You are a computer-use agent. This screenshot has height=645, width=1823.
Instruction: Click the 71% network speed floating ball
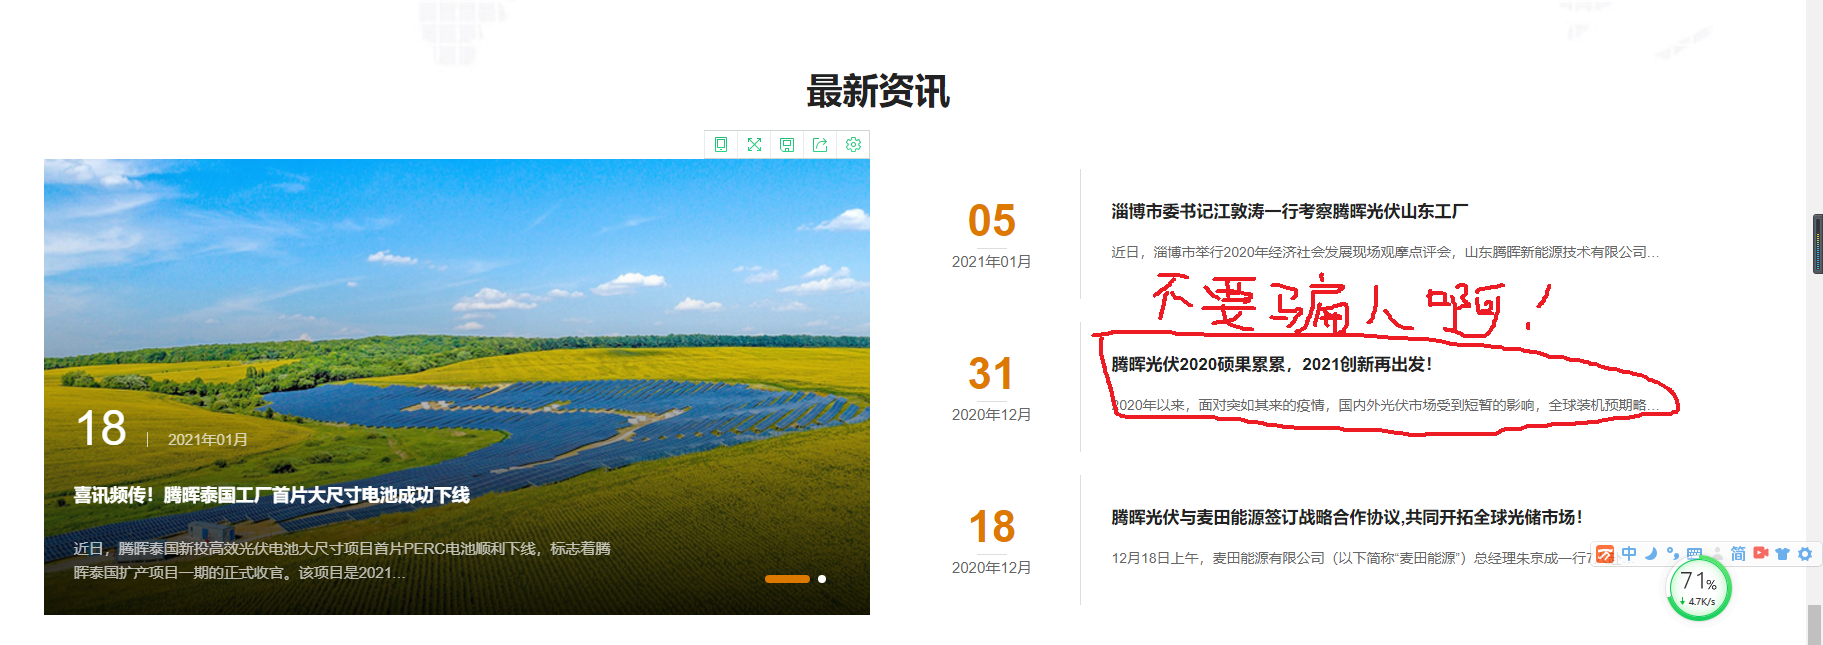[1699, 589]
